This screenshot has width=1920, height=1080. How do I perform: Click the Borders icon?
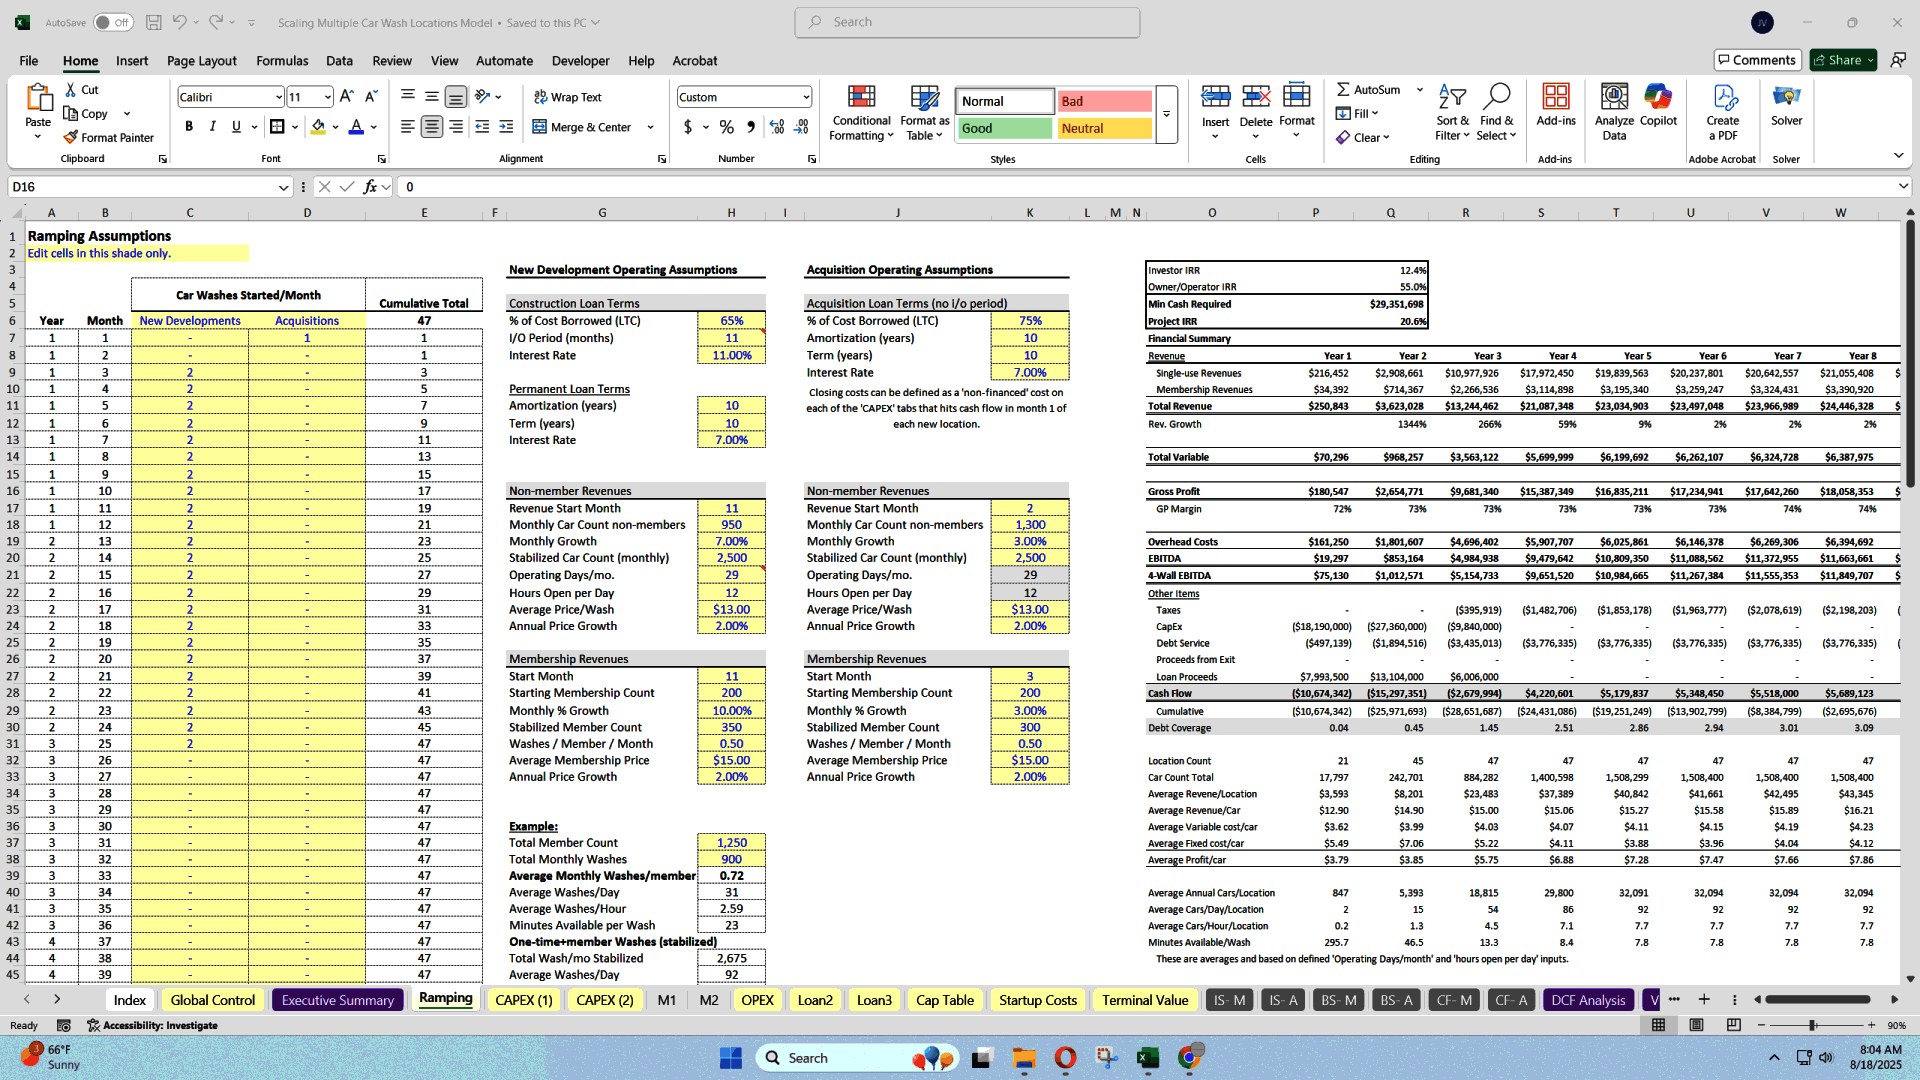tap(277, 126)
